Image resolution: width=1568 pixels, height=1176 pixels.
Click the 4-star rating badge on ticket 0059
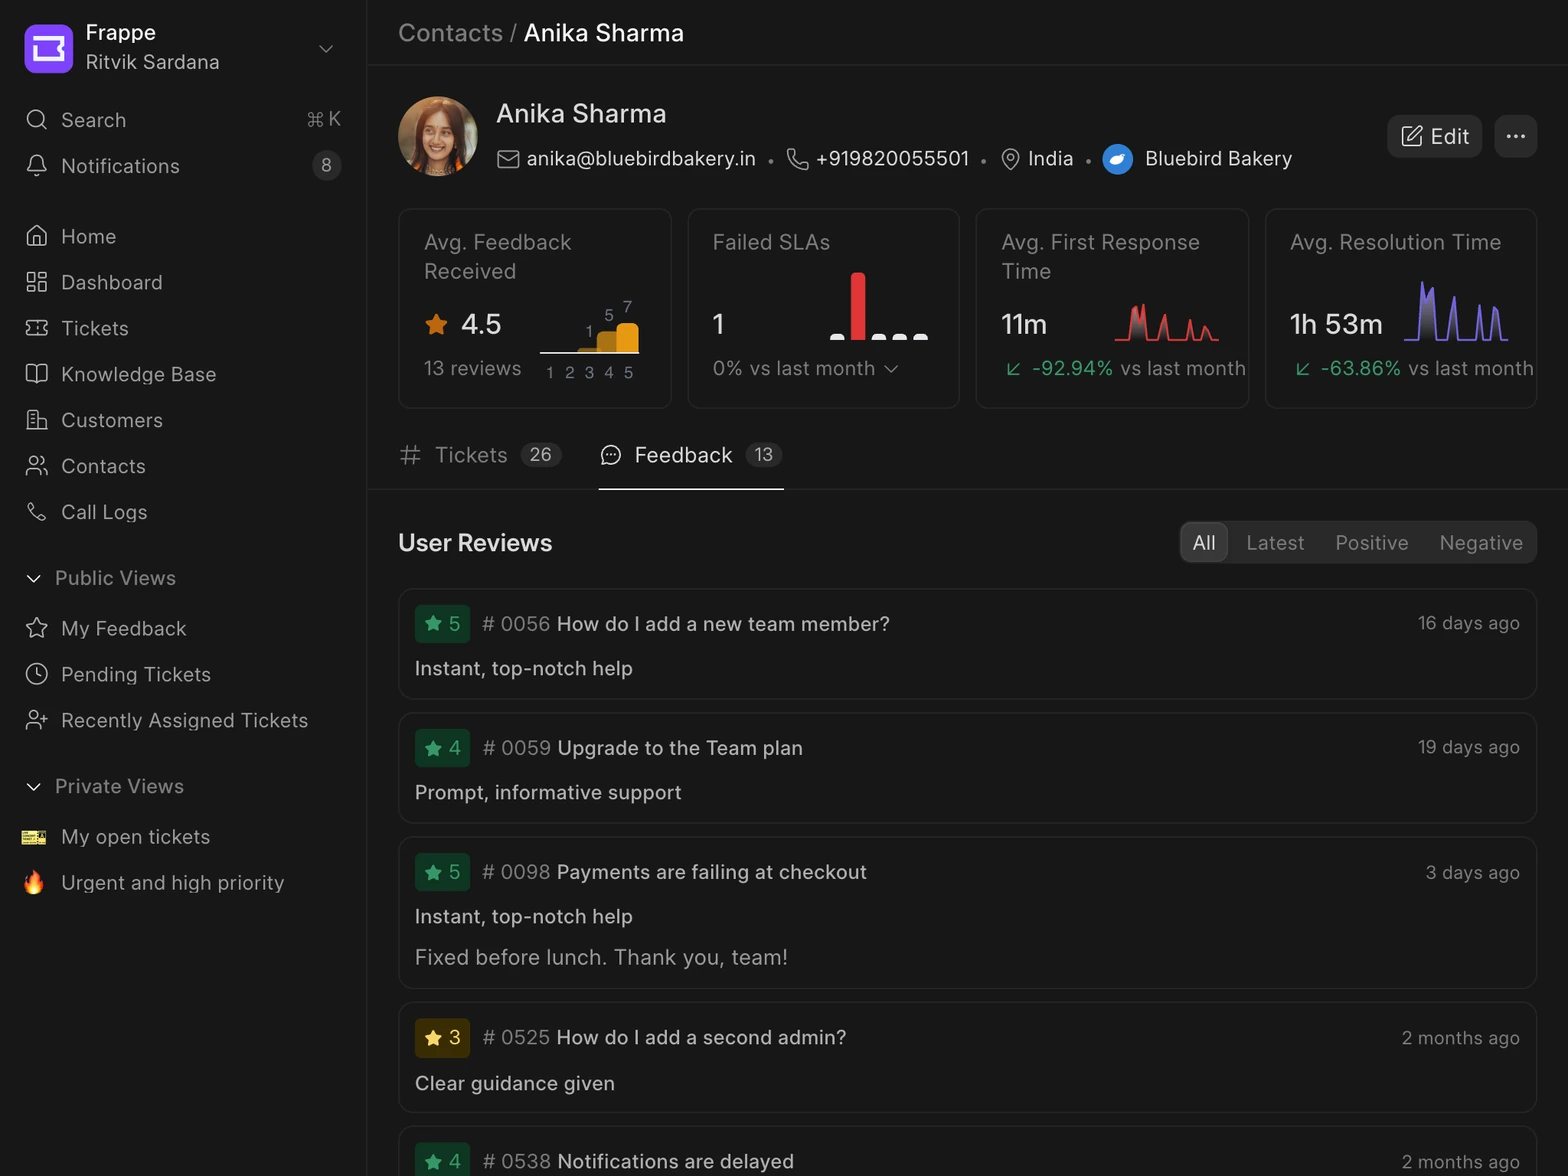pos(442,748)
